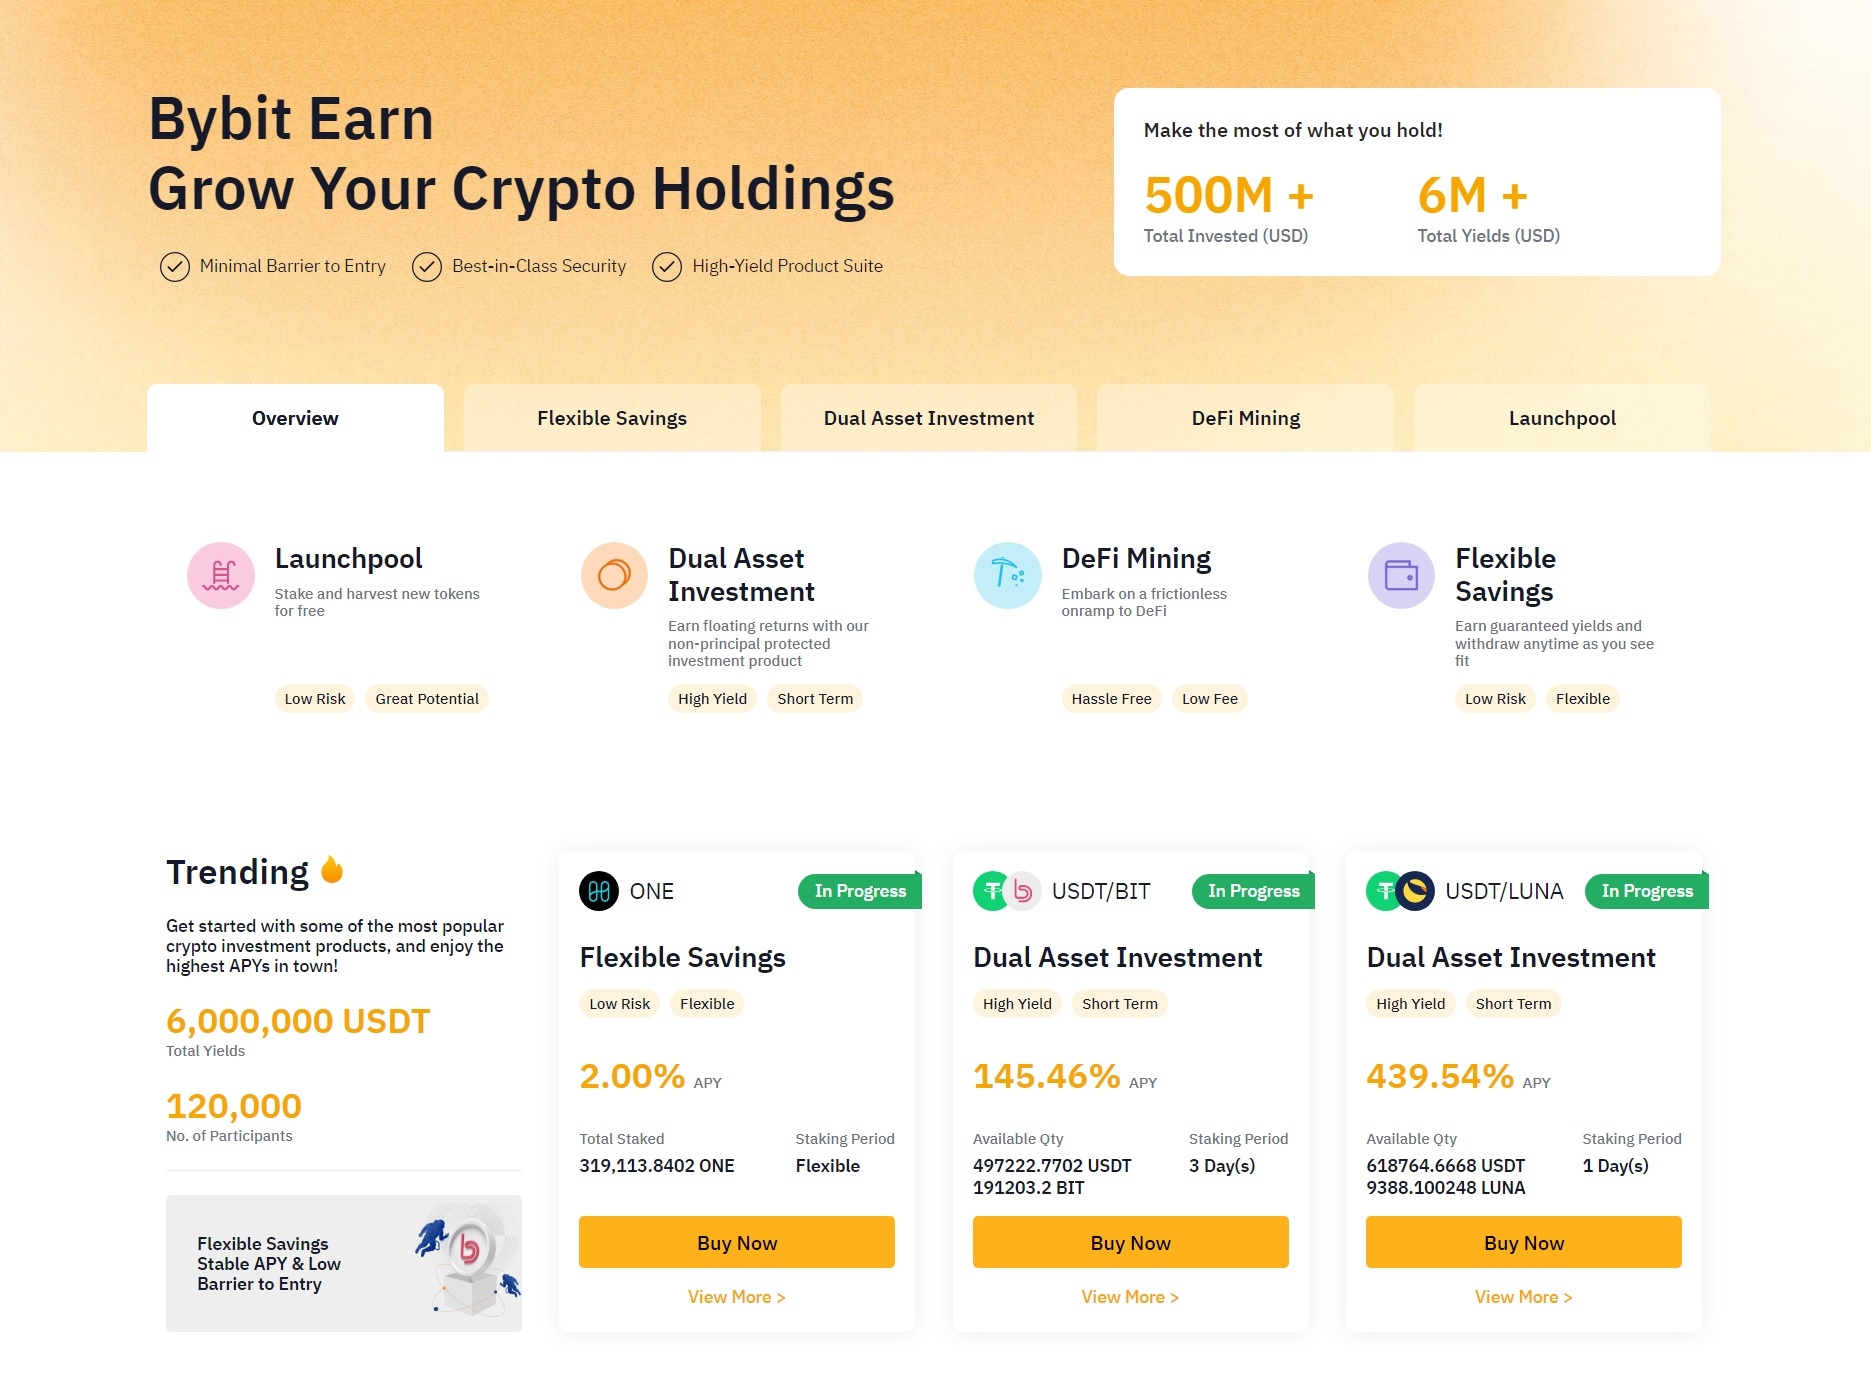
Task: Expand View More under USDT/LUNA card
Action: 1523,1297
